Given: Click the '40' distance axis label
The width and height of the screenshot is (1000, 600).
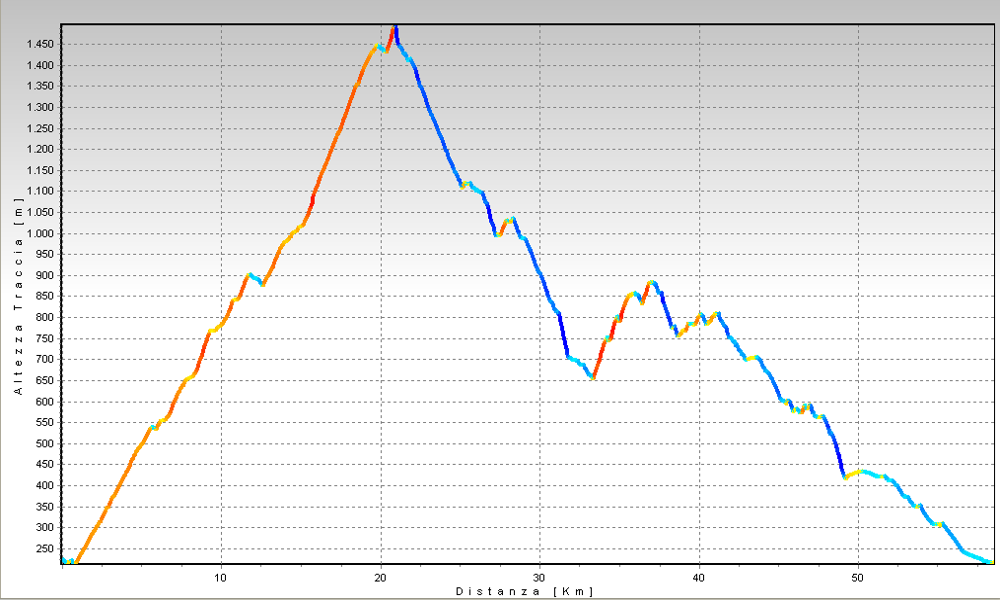Looking at the screenshot, I should click(699, 577).
